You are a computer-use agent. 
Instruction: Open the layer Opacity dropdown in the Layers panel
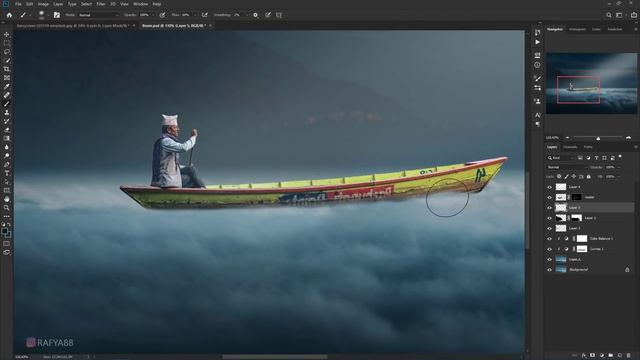(x=618, y=167)
